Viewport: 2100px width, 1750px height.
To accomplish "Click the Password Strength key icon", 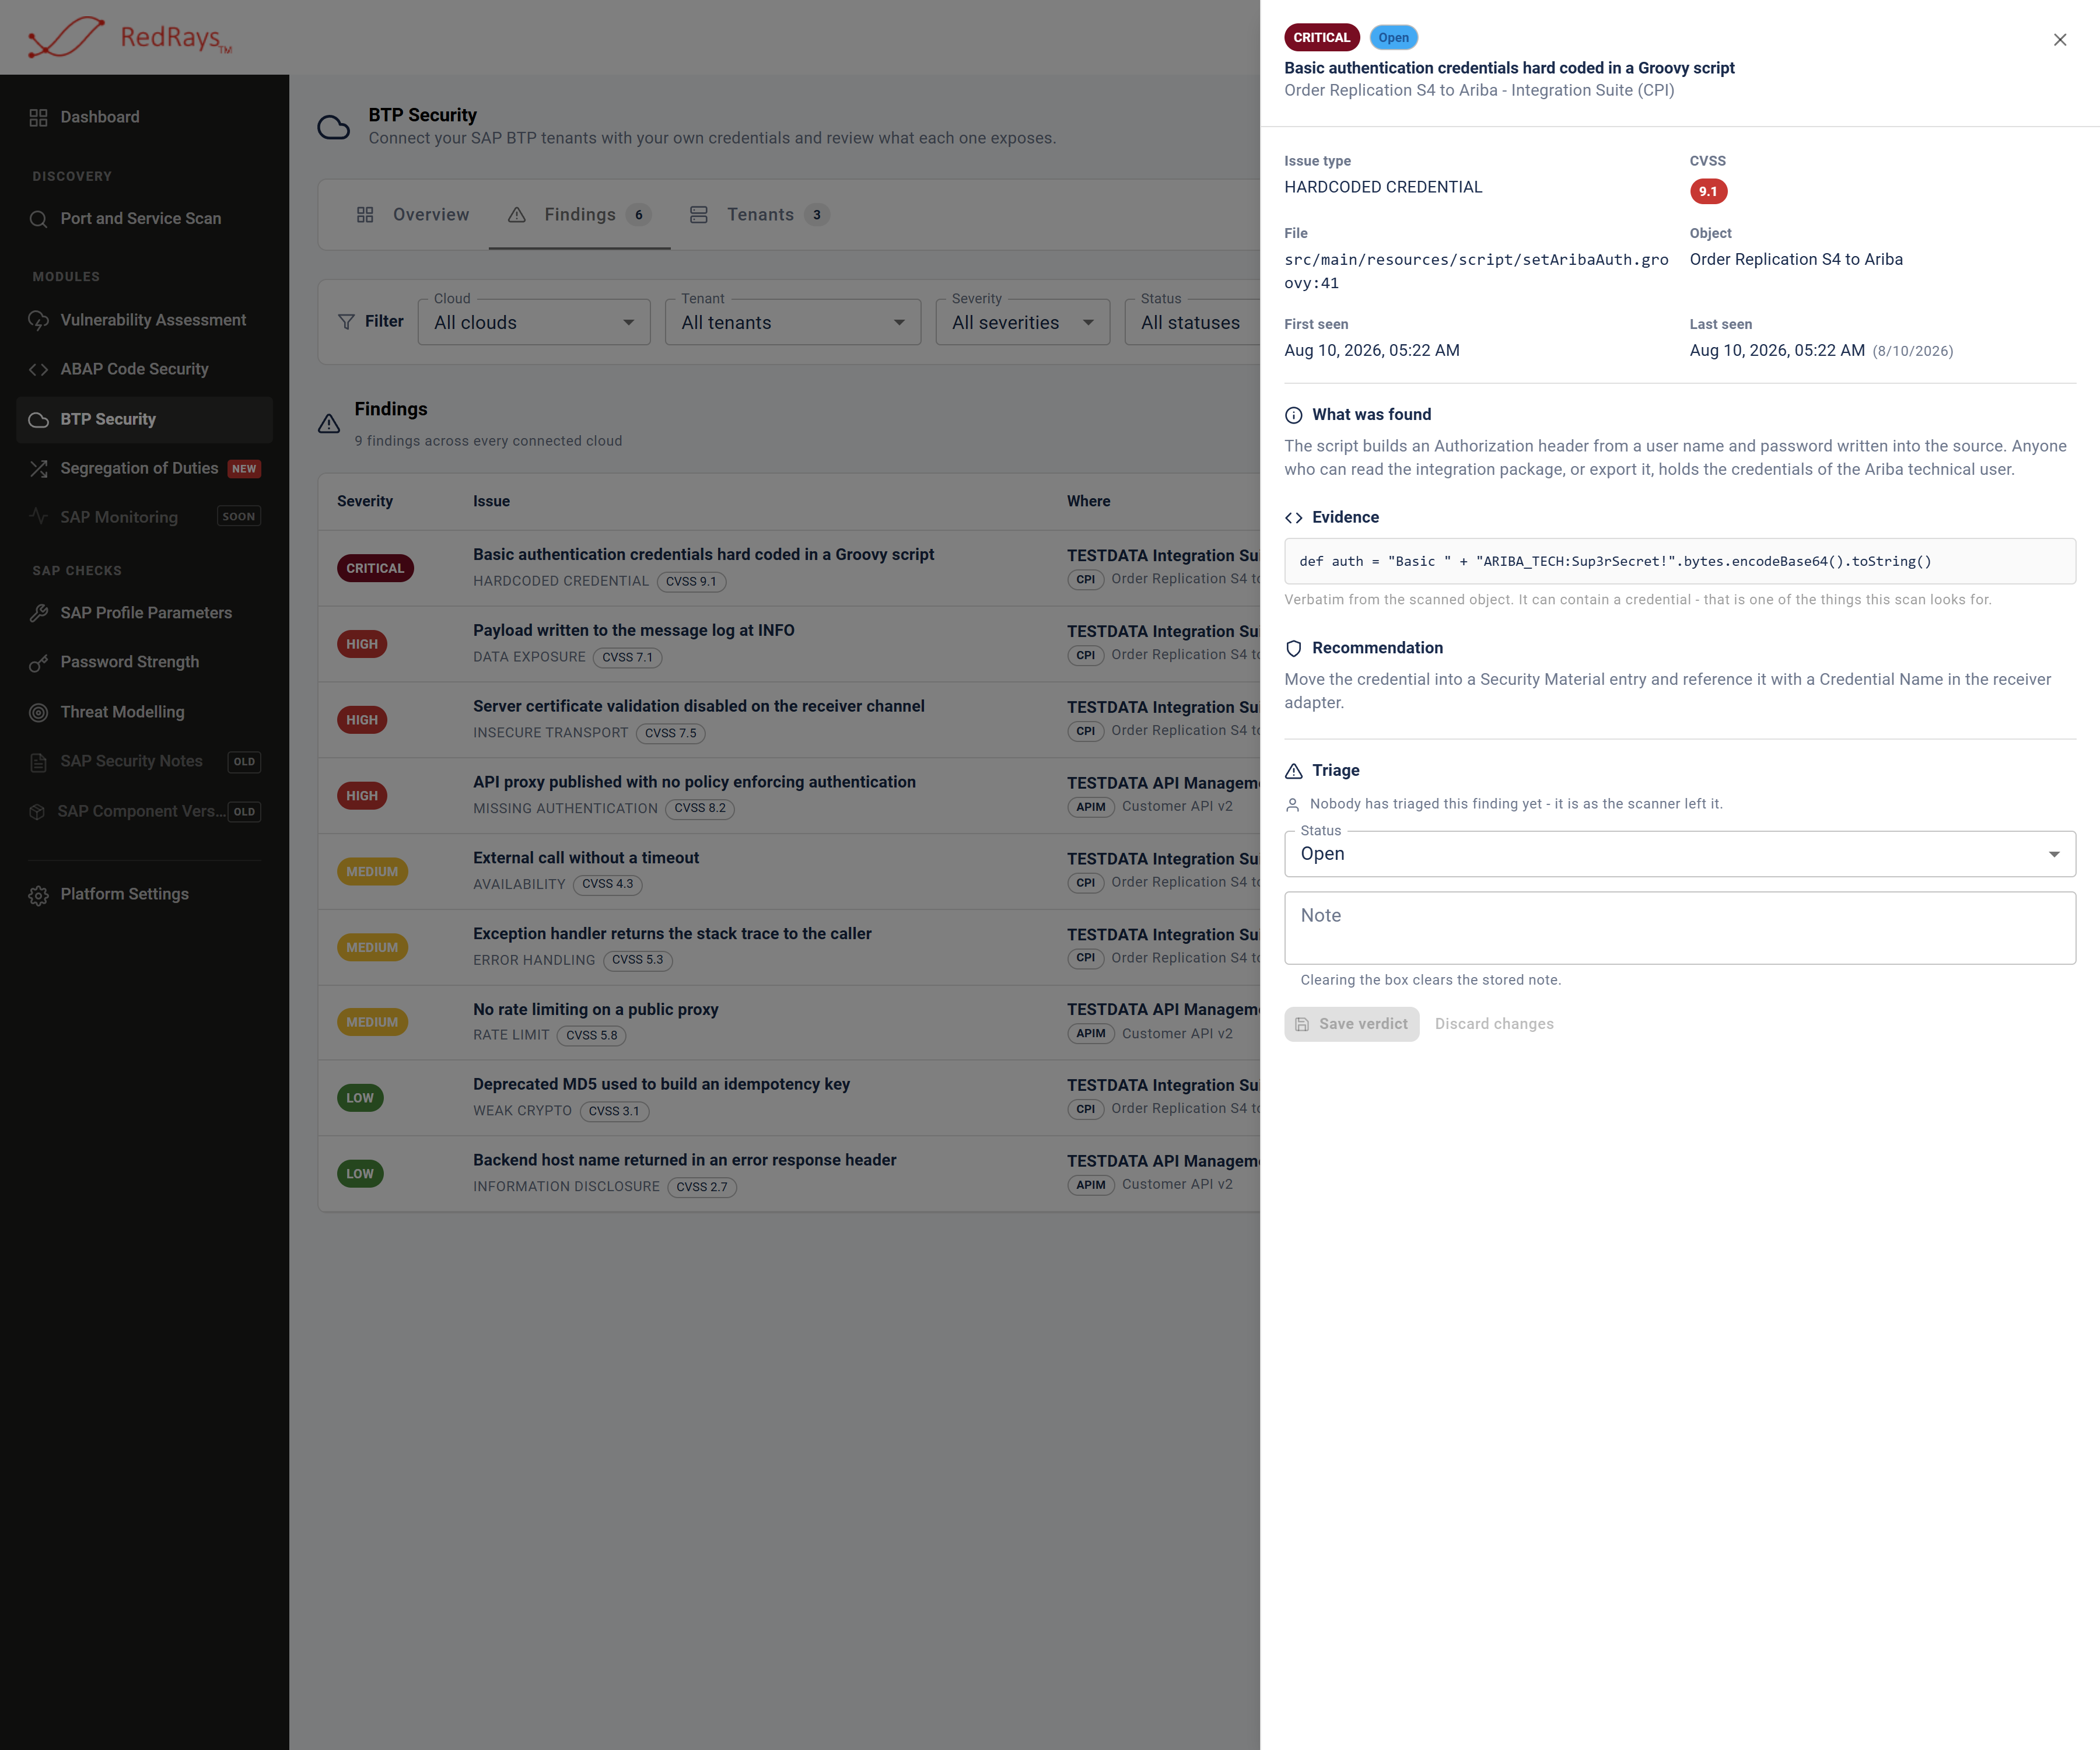I will point(39,662).
